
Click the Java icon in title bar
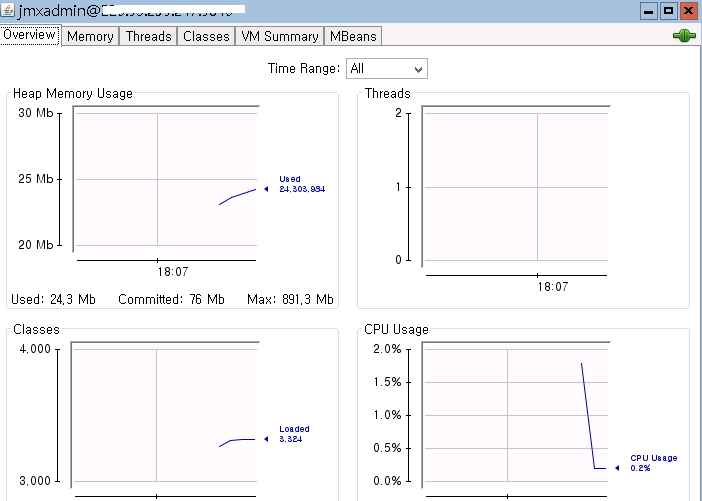pos(9,11)
